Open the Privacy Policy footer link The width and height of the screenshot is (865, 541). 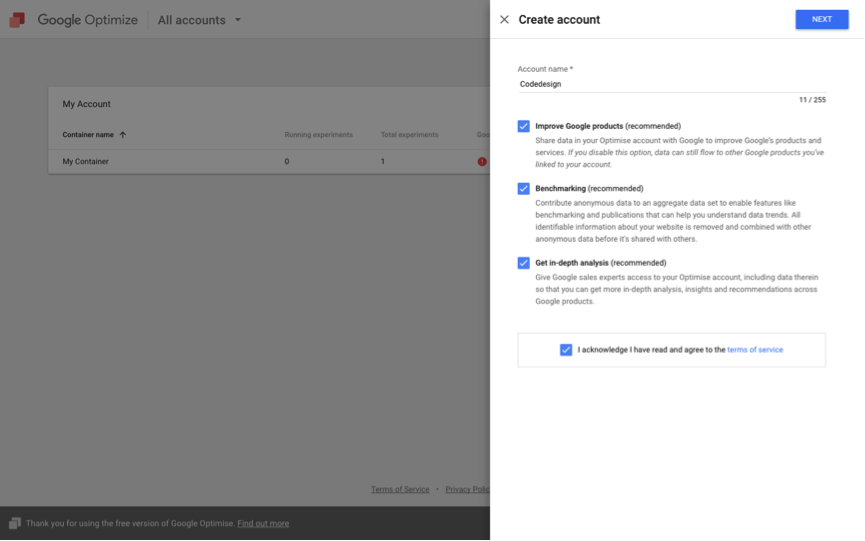pyautogui.click(x=467, y=489)
